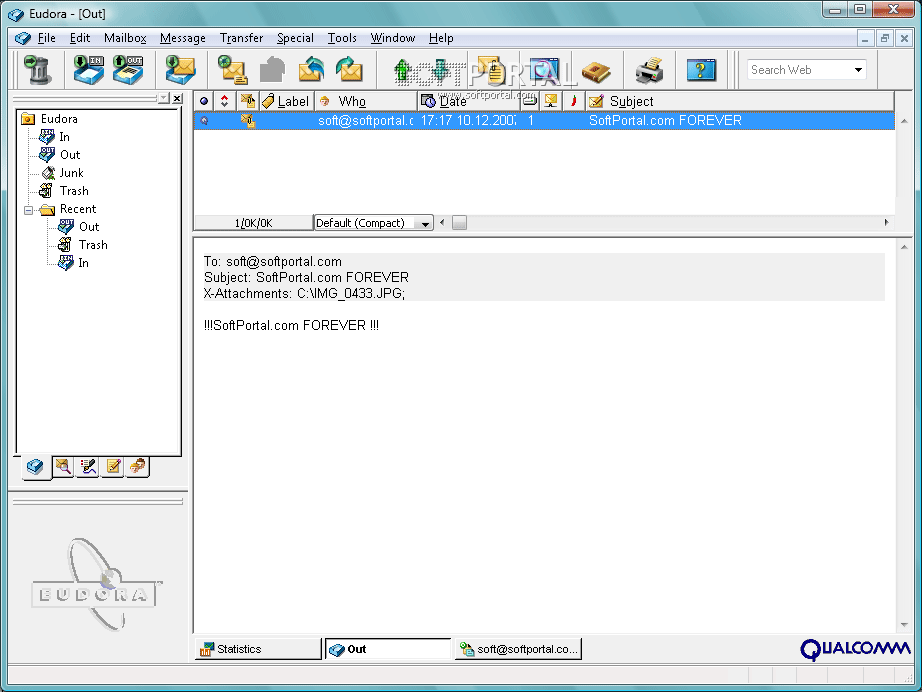Open the Transfer menu
This screenshot has width=922, height=692.
[x=241, y=38]
